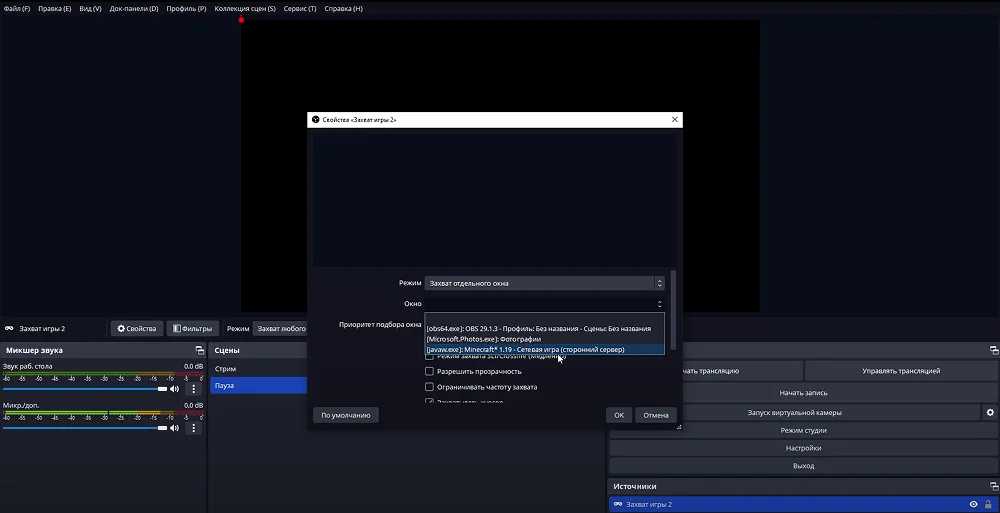Image resolution: width=1000 pixels, height=513 pixels.
Task: Mute the Микр./доп. speaker icon
Action: pyautogui.click(x=175, y=428)
